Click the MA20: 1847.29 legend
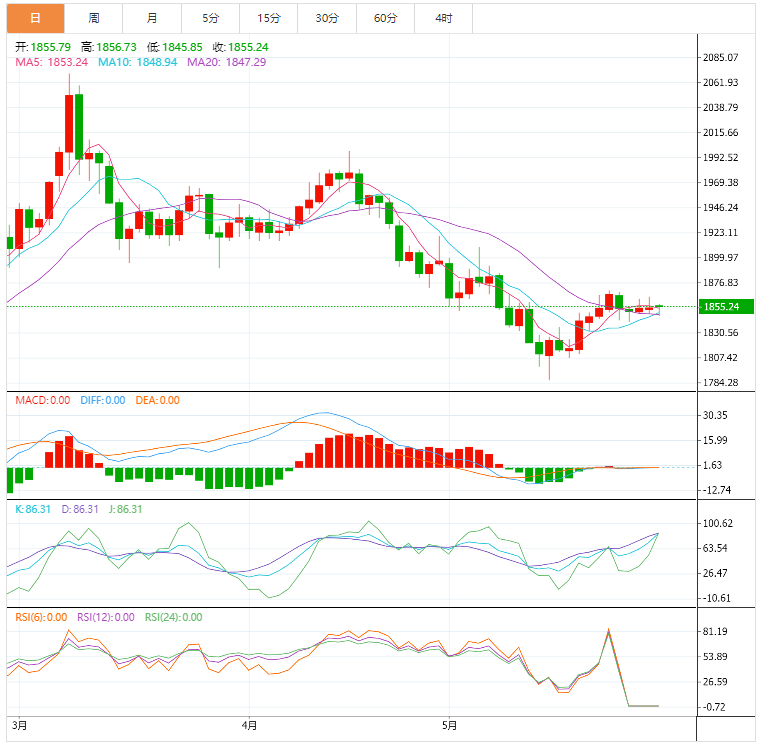 coord(226,62)
